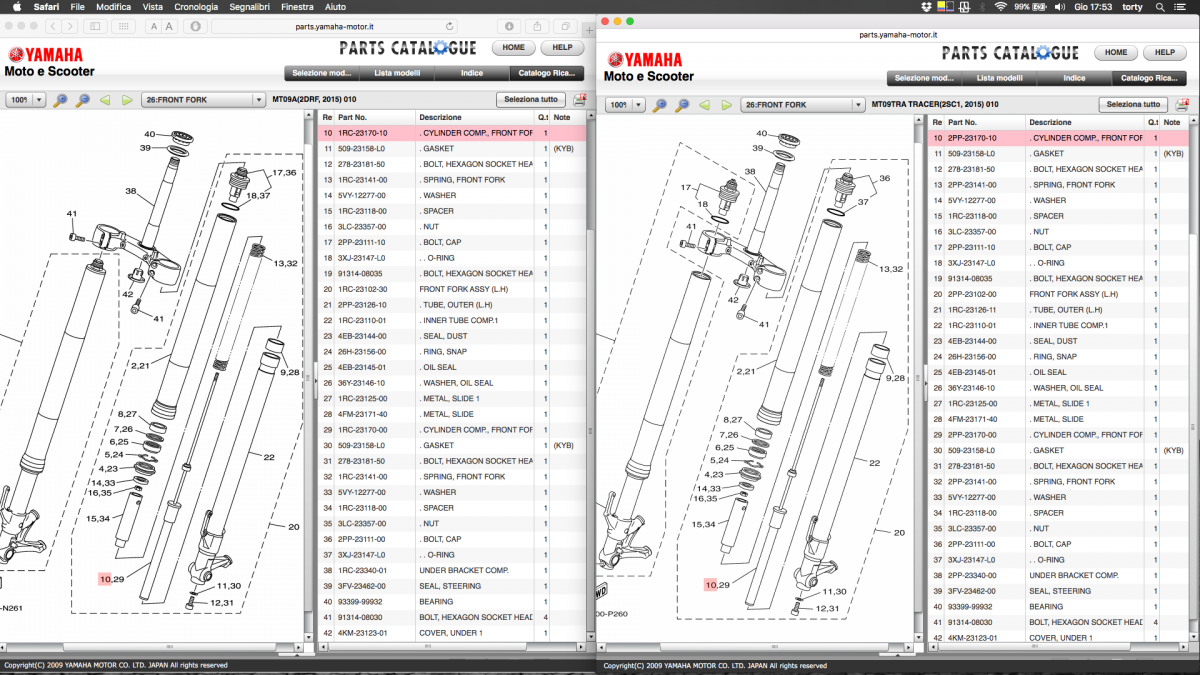Image resolution: width=1200 pixels, height=675 pixels.
Task: Print the MT09TRA Tracer parts list
Action: (x=1181, y=104)
